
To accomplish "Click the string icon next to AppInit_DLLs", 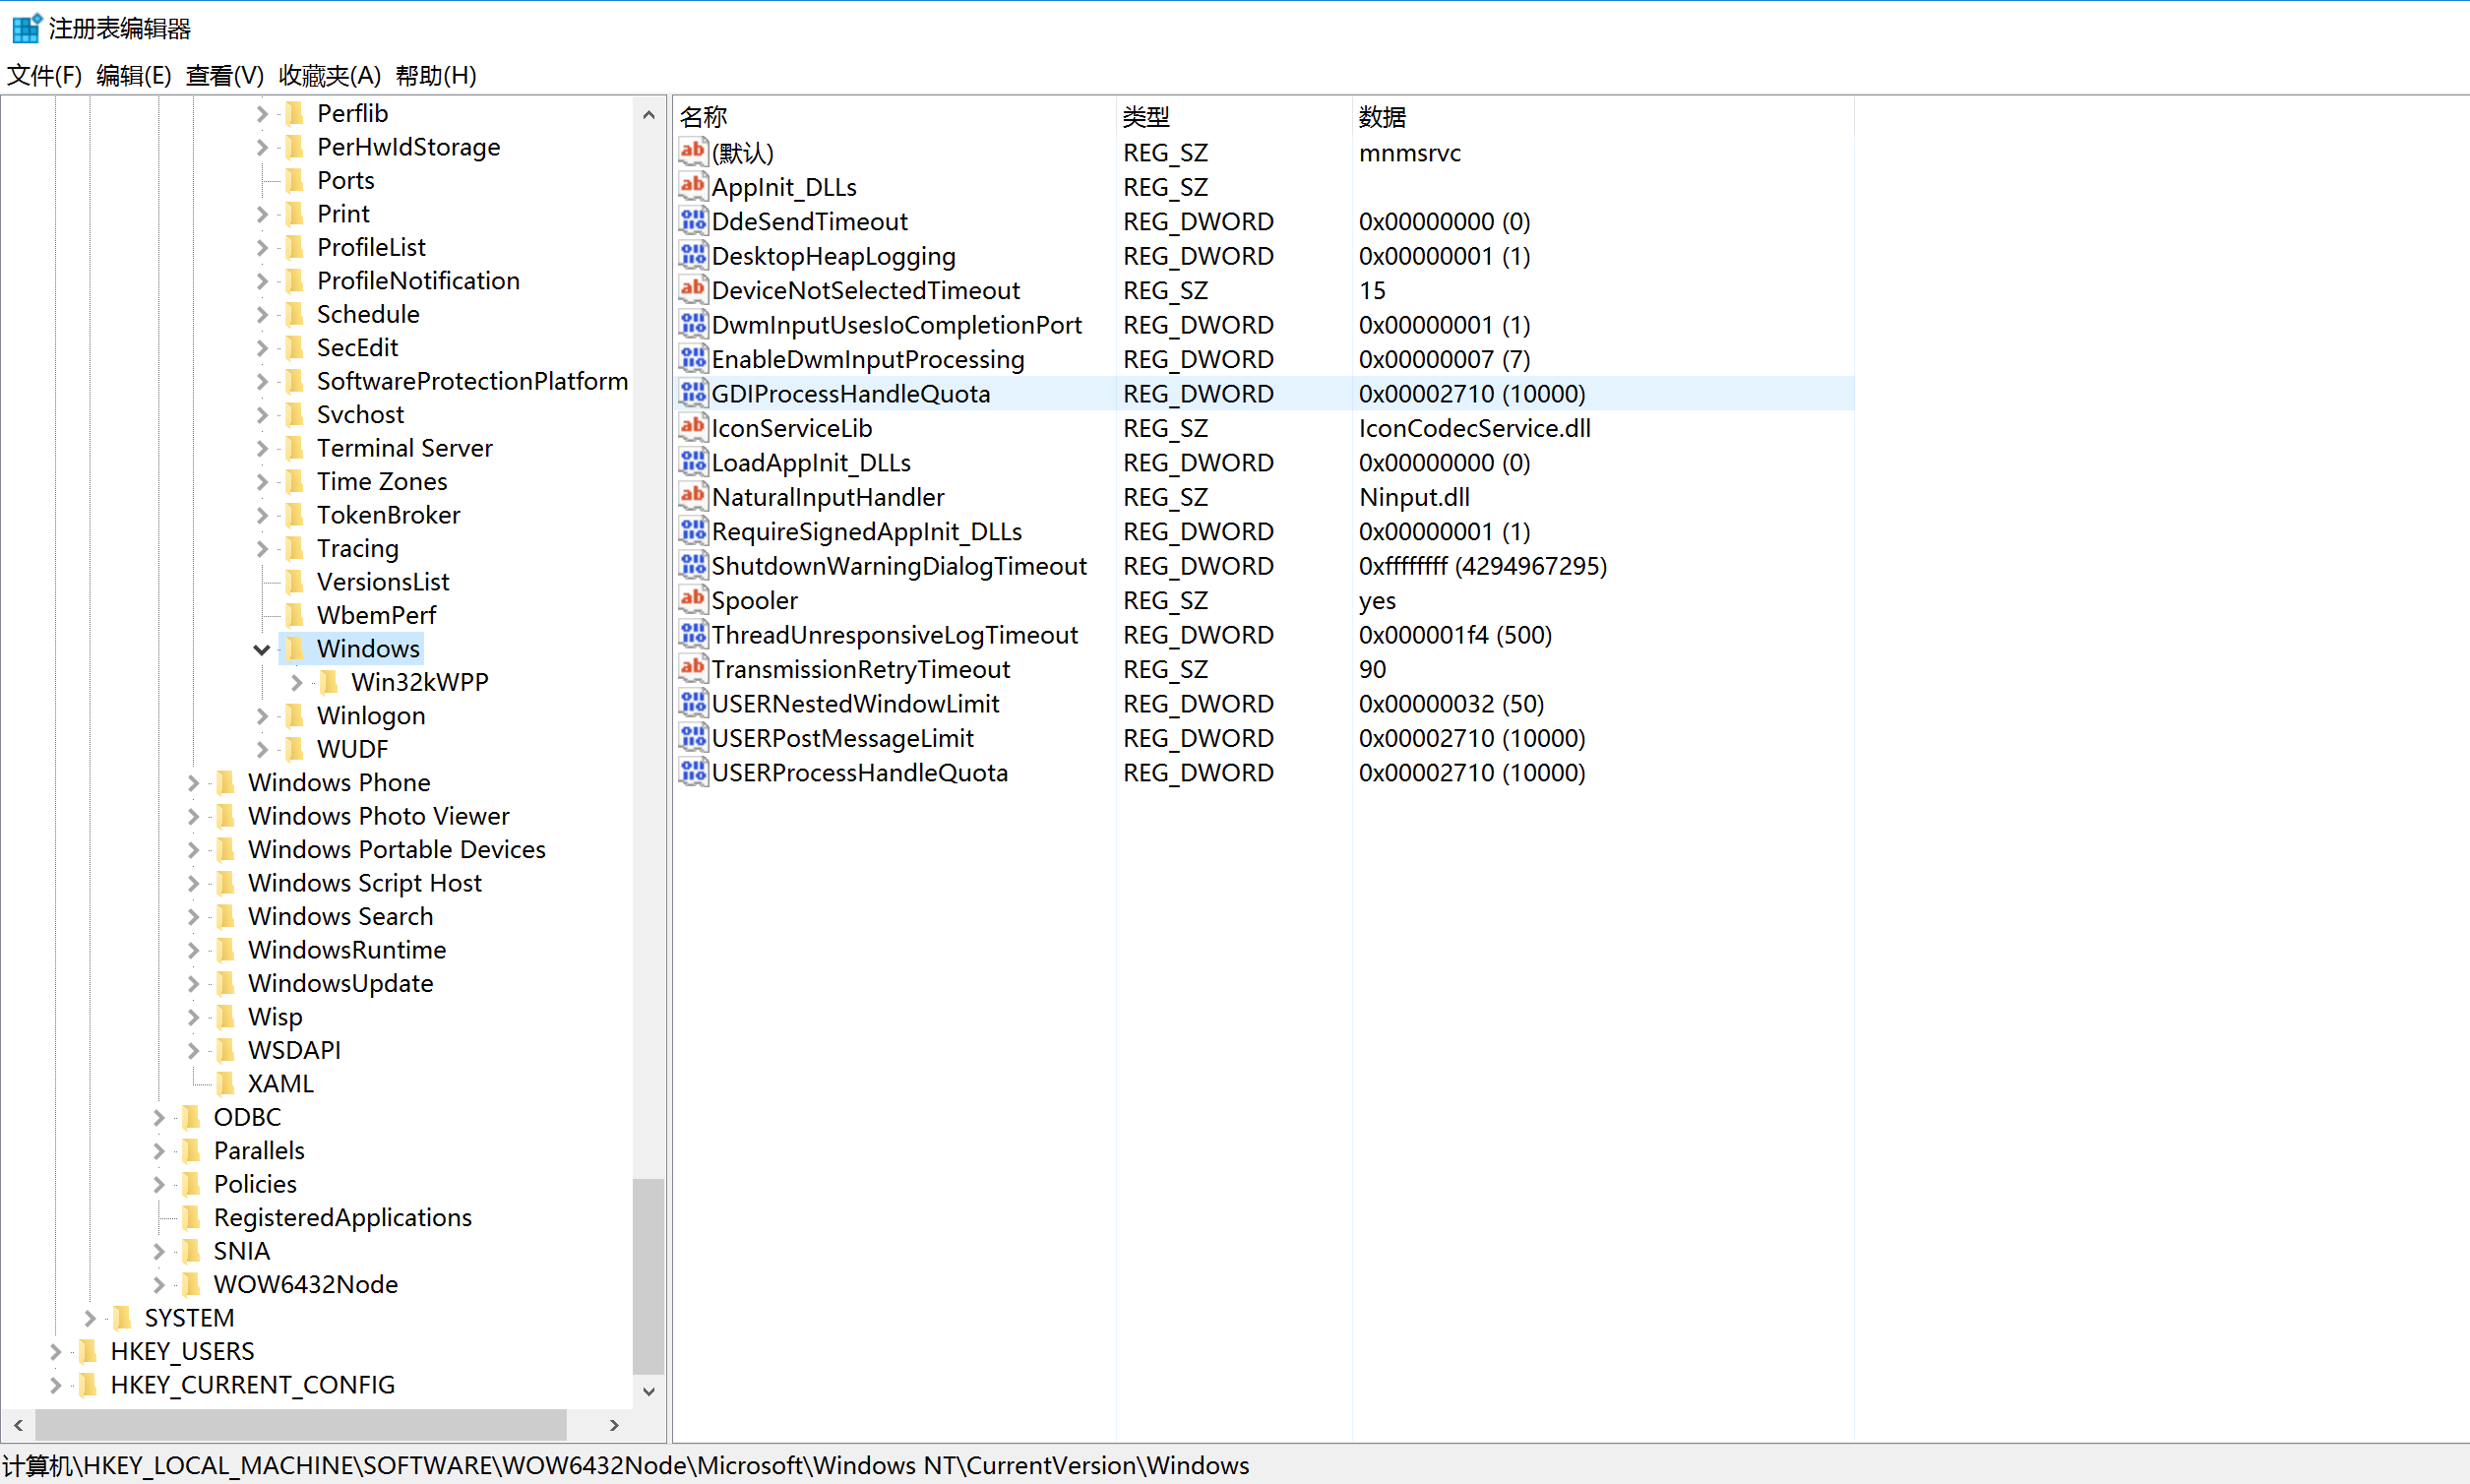I will (x=693, y=186).
